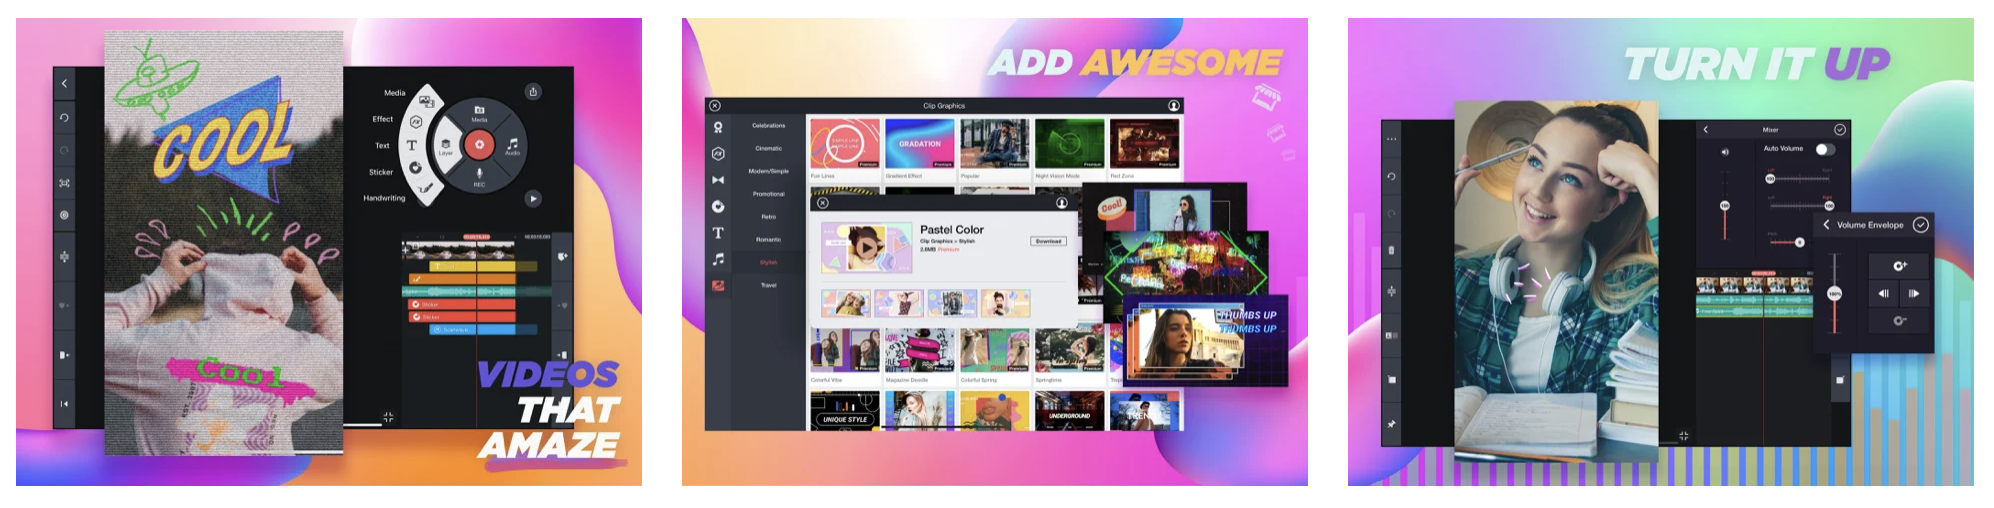Select the Stylish category

click(x=768, y=262)
